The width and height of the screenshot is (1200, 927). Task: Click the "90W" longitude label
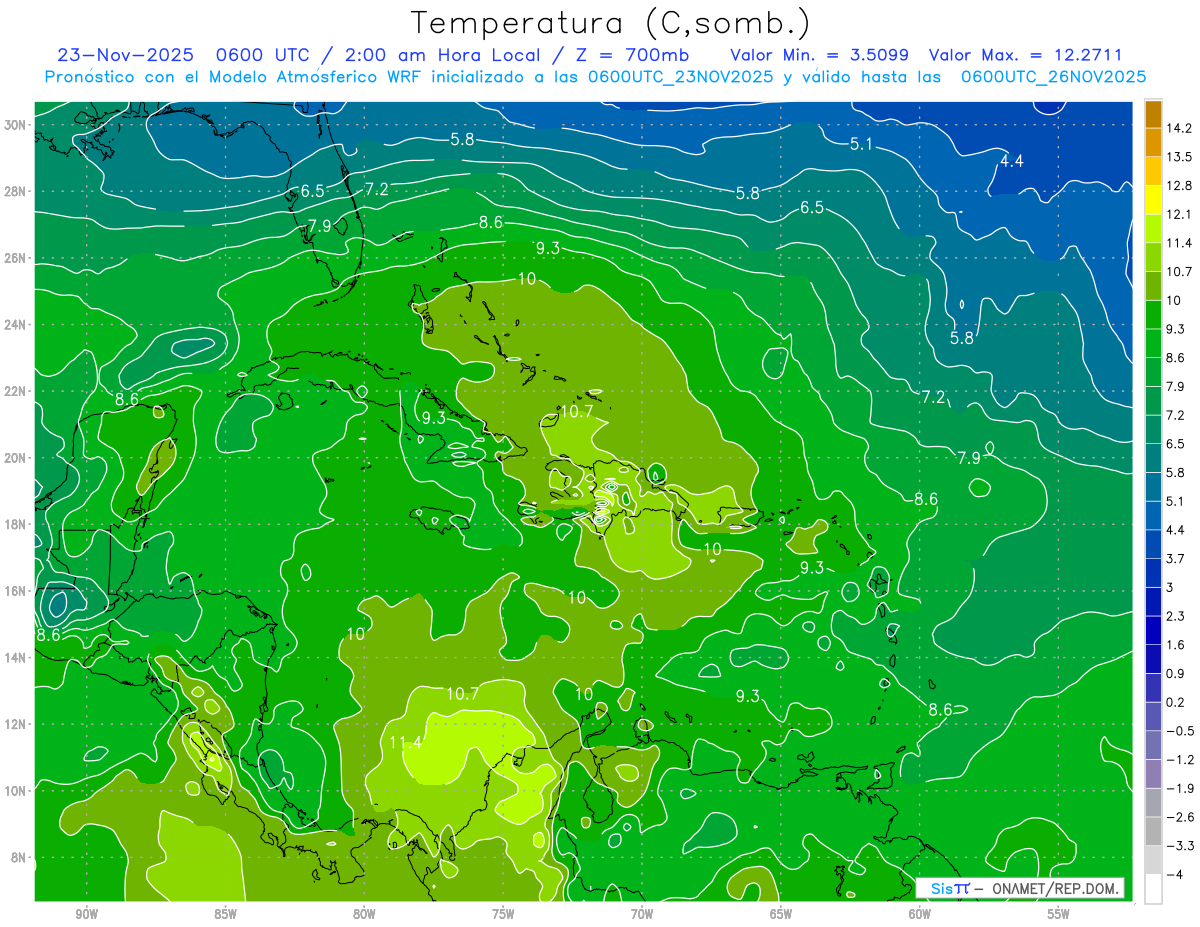click(x=87, y=914)
